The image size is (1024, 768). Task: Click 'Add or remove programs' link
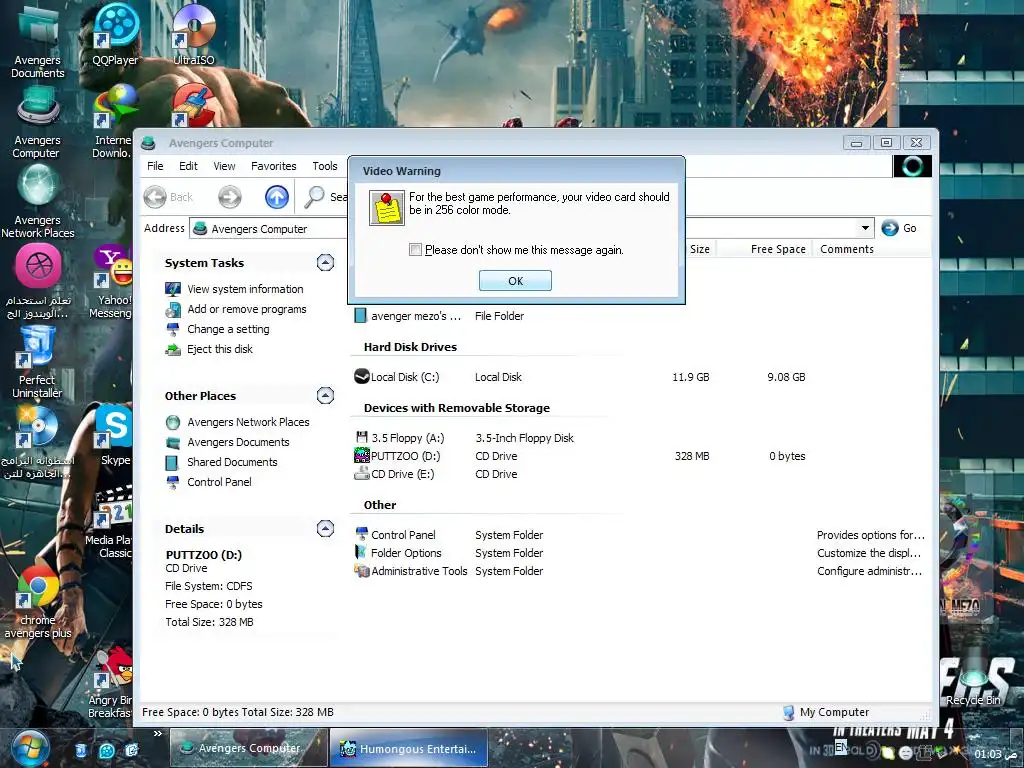(x=247, y=310)
